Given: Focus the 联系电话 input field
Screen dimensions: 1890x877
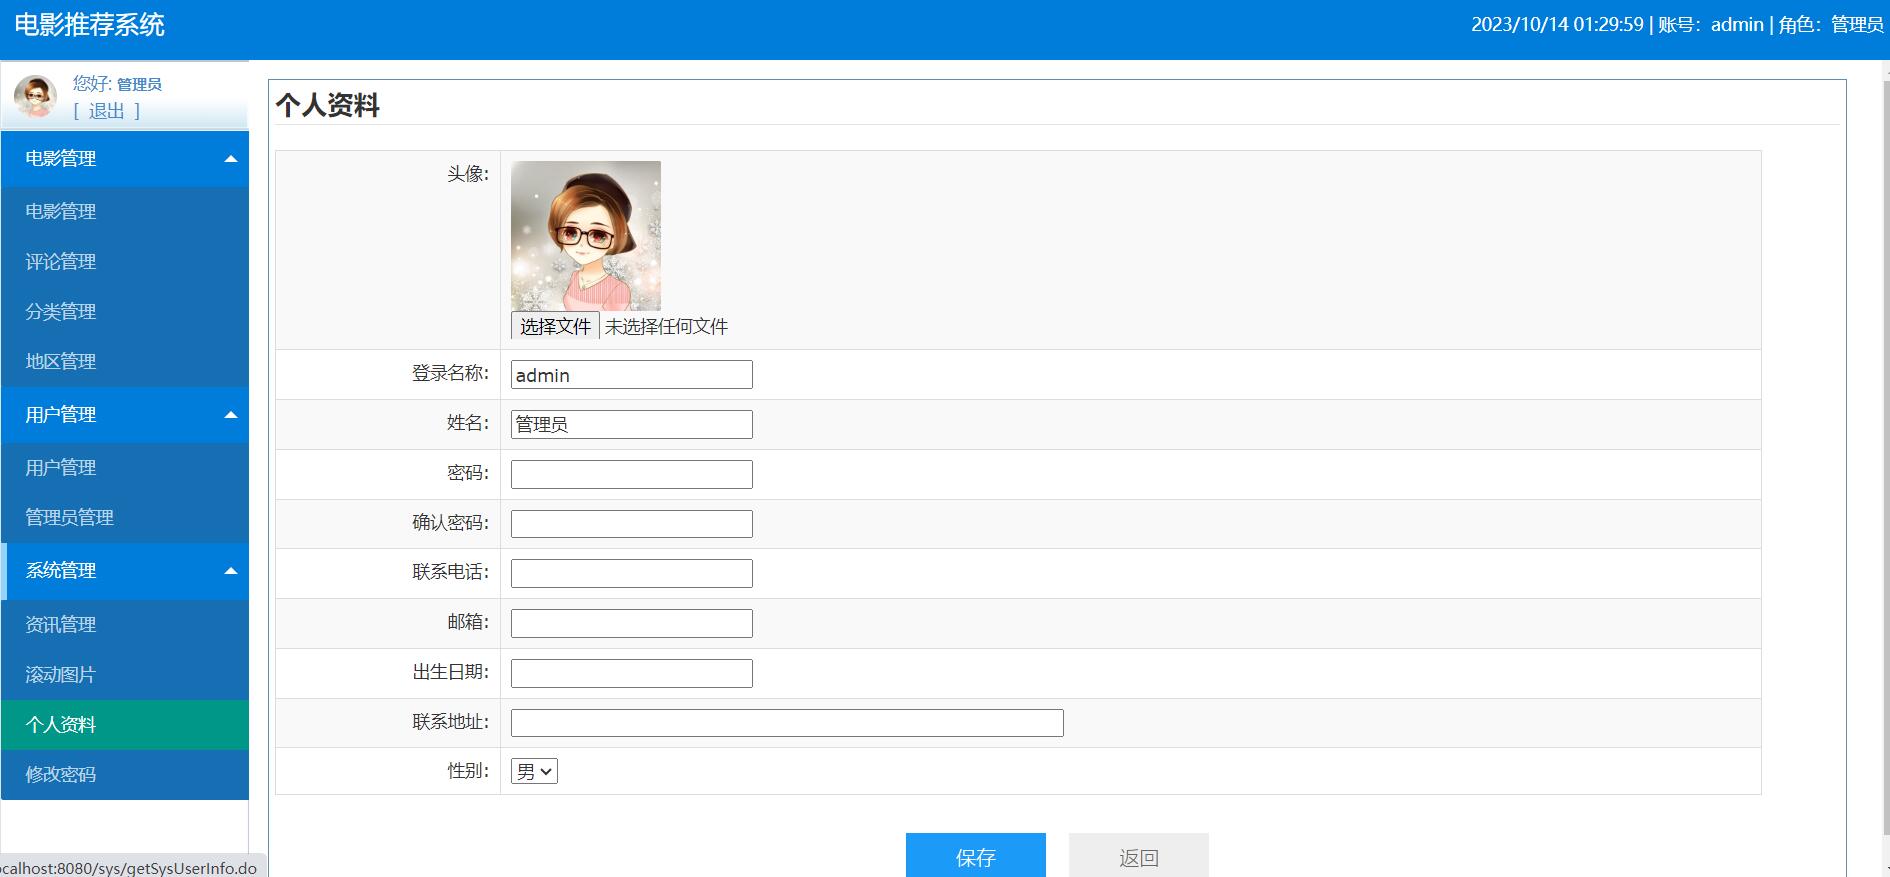Looking at the screenshot, I should click(632, 573).
